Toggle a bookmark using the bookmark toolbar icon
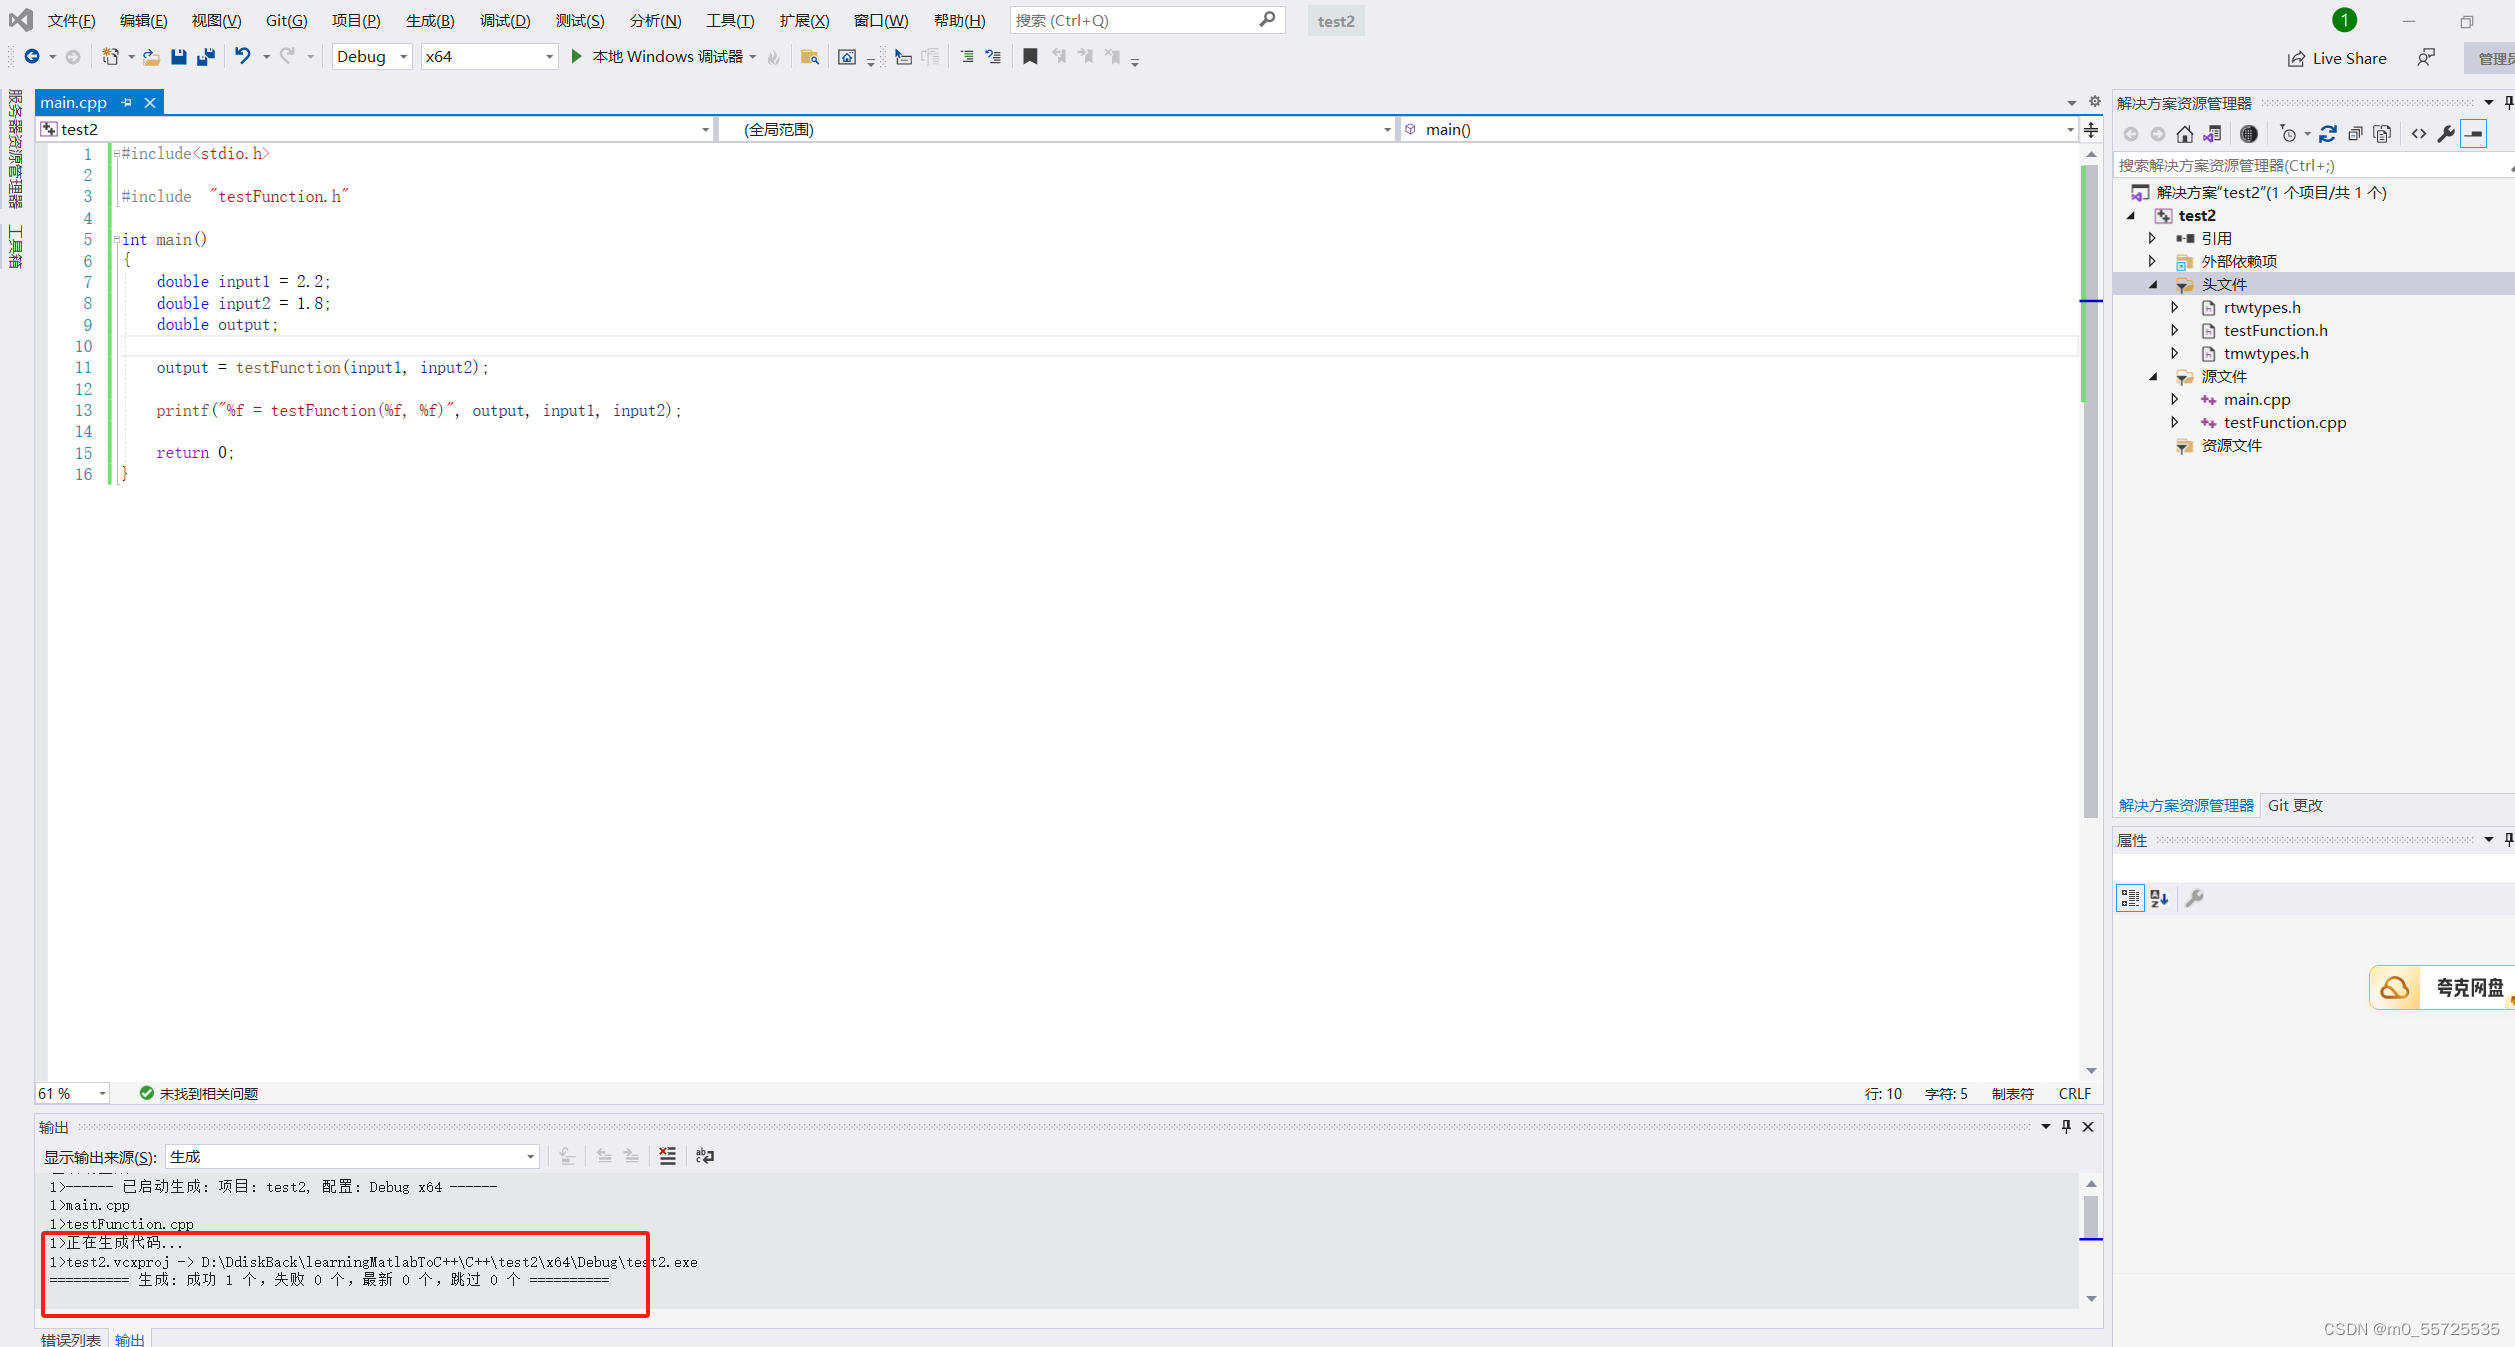 click(1030, 57)
